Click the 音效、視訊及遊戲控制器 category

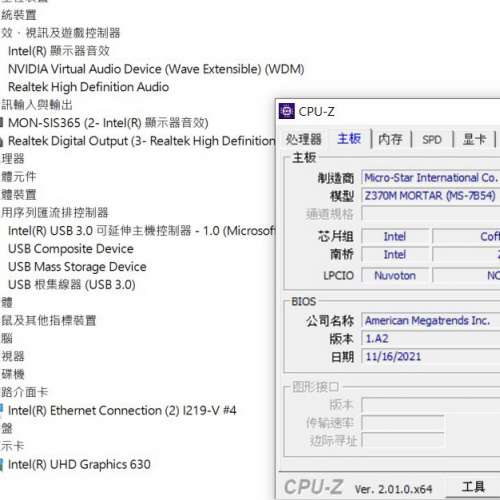pyautogui.click(x=60, y=33)
